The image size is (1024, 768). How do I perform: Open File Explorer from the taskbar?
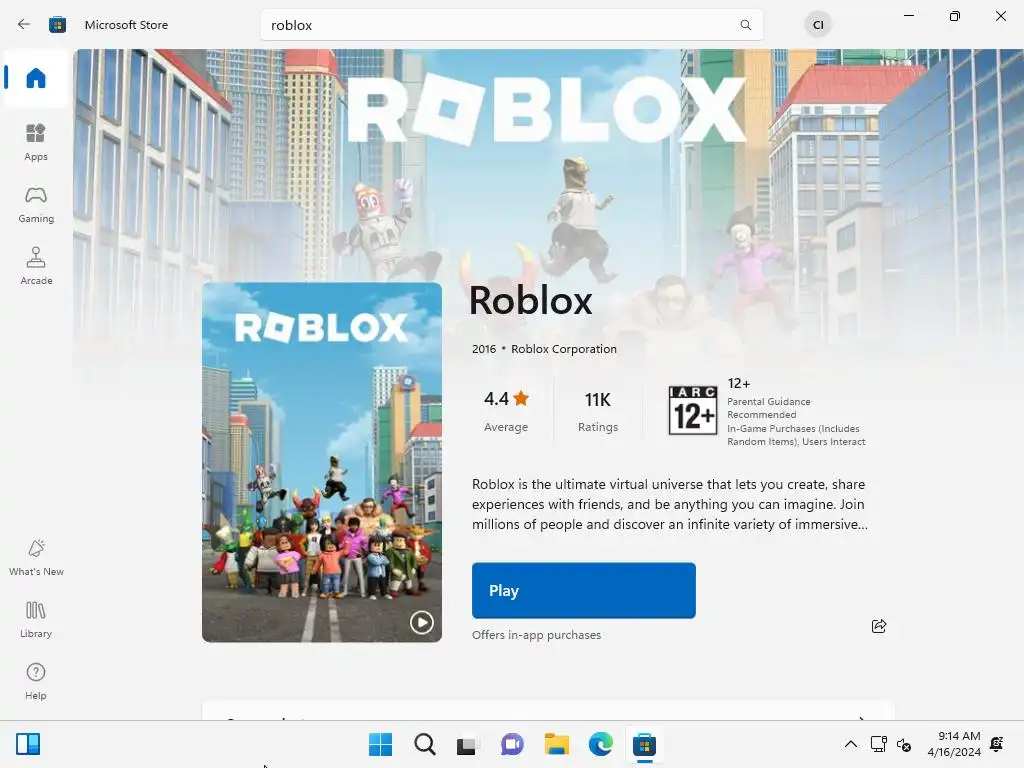[x=556, y=744]
